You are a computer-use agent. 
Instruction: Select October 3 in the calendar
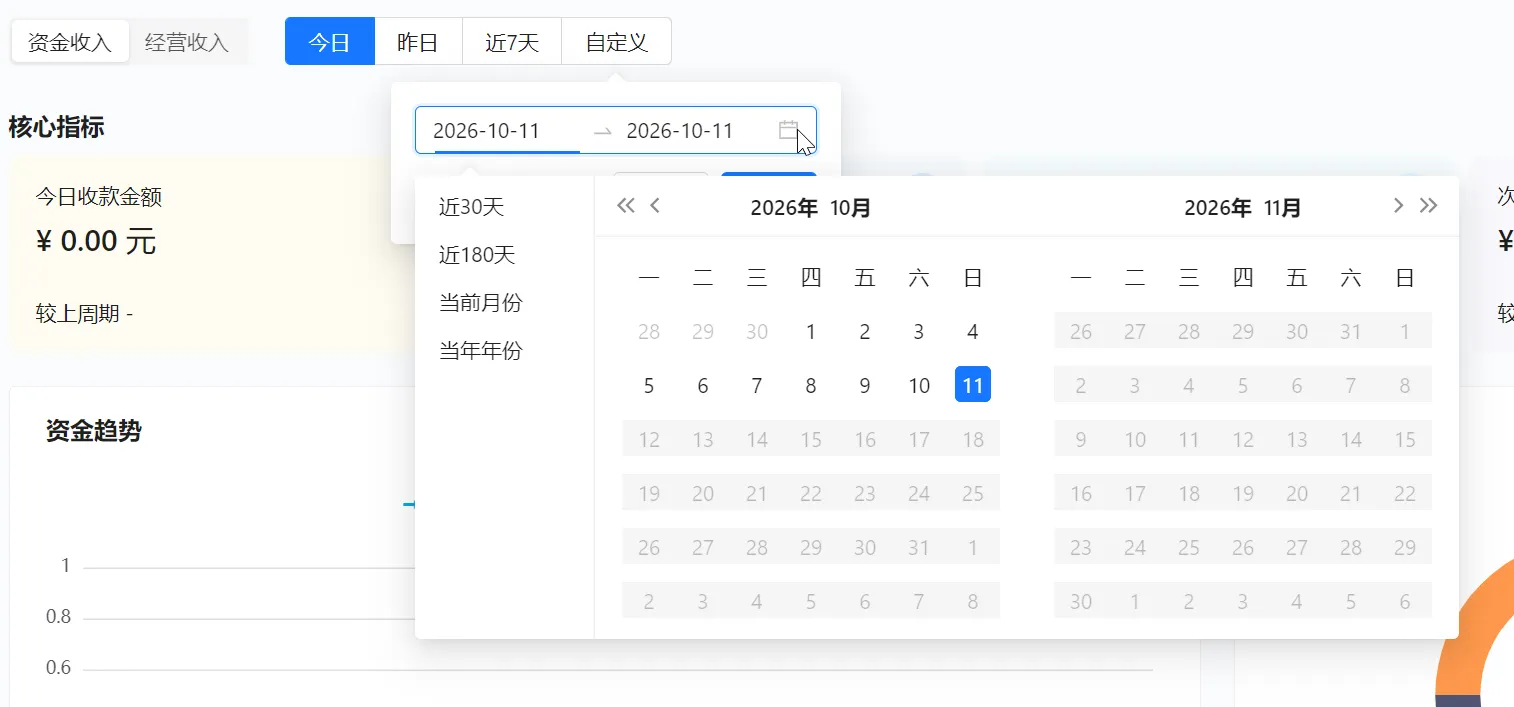[919, 332]
